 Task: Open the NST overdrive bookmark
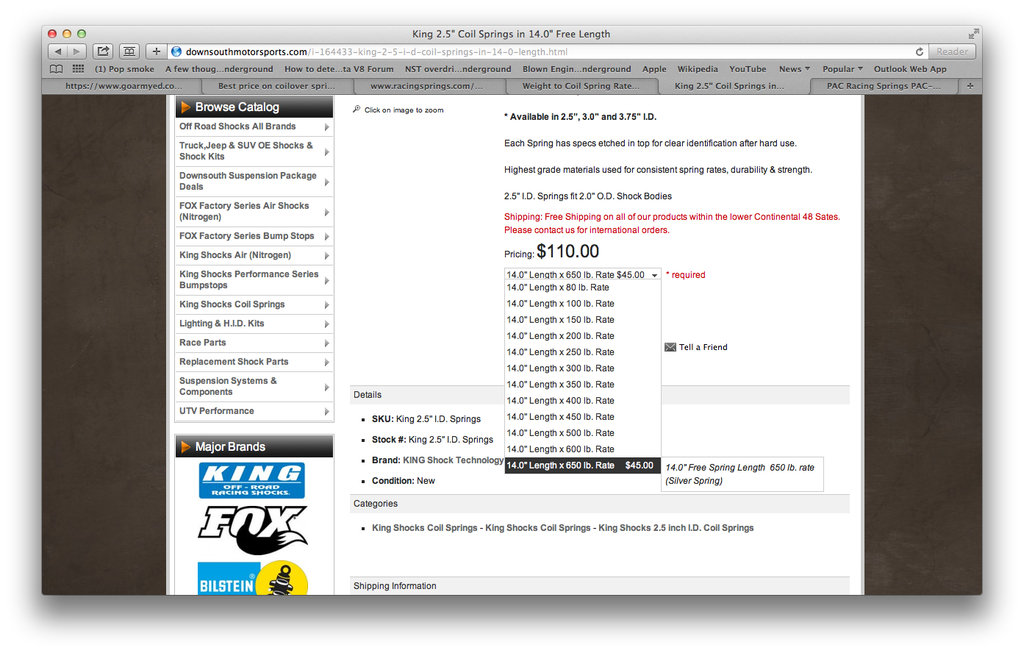pyautogui.click(x=458, y=69)
